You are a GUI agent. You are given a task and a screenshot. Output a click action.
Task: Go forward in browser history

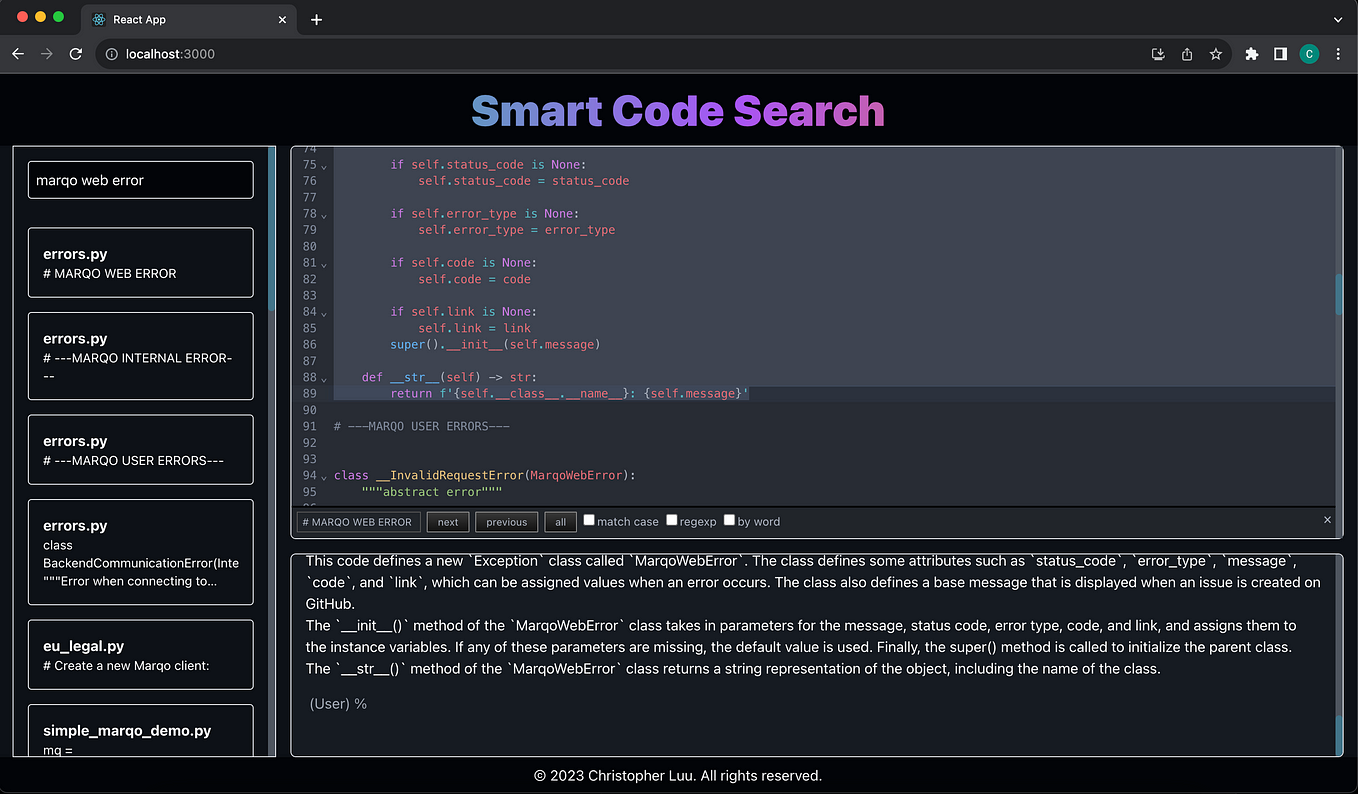tap(46, 54)
